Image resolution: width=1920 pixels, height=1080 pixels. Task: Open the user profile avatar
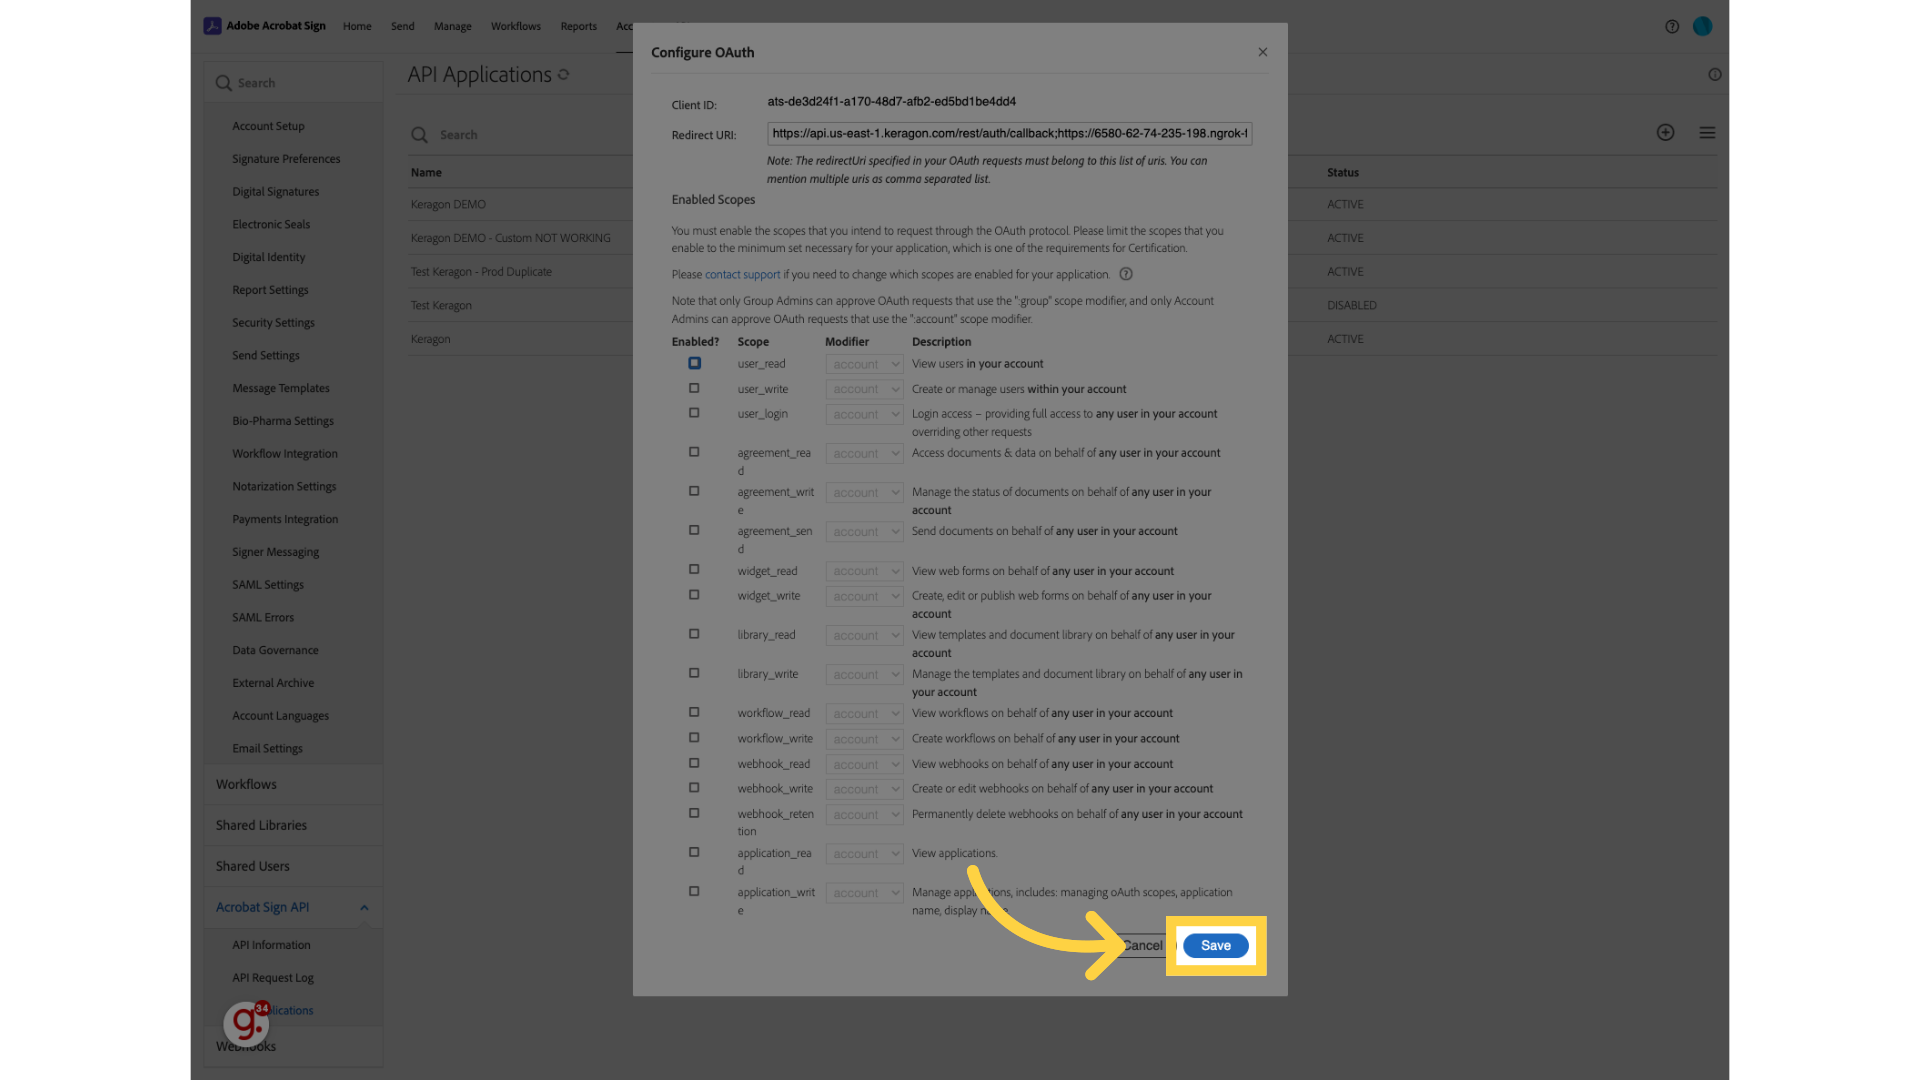(x=1703, y=27)
